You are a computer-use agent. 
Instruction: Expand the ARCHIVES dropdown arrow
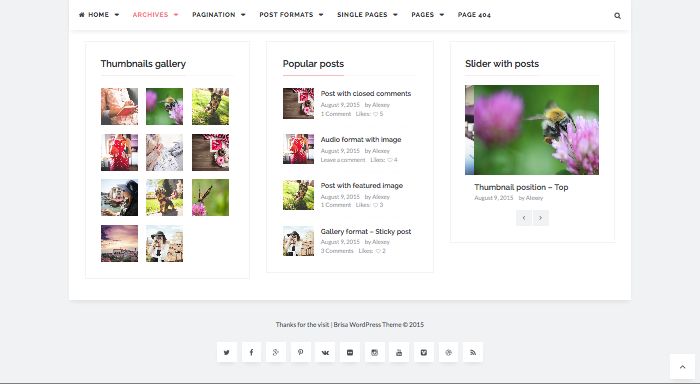tap(176, 15)
